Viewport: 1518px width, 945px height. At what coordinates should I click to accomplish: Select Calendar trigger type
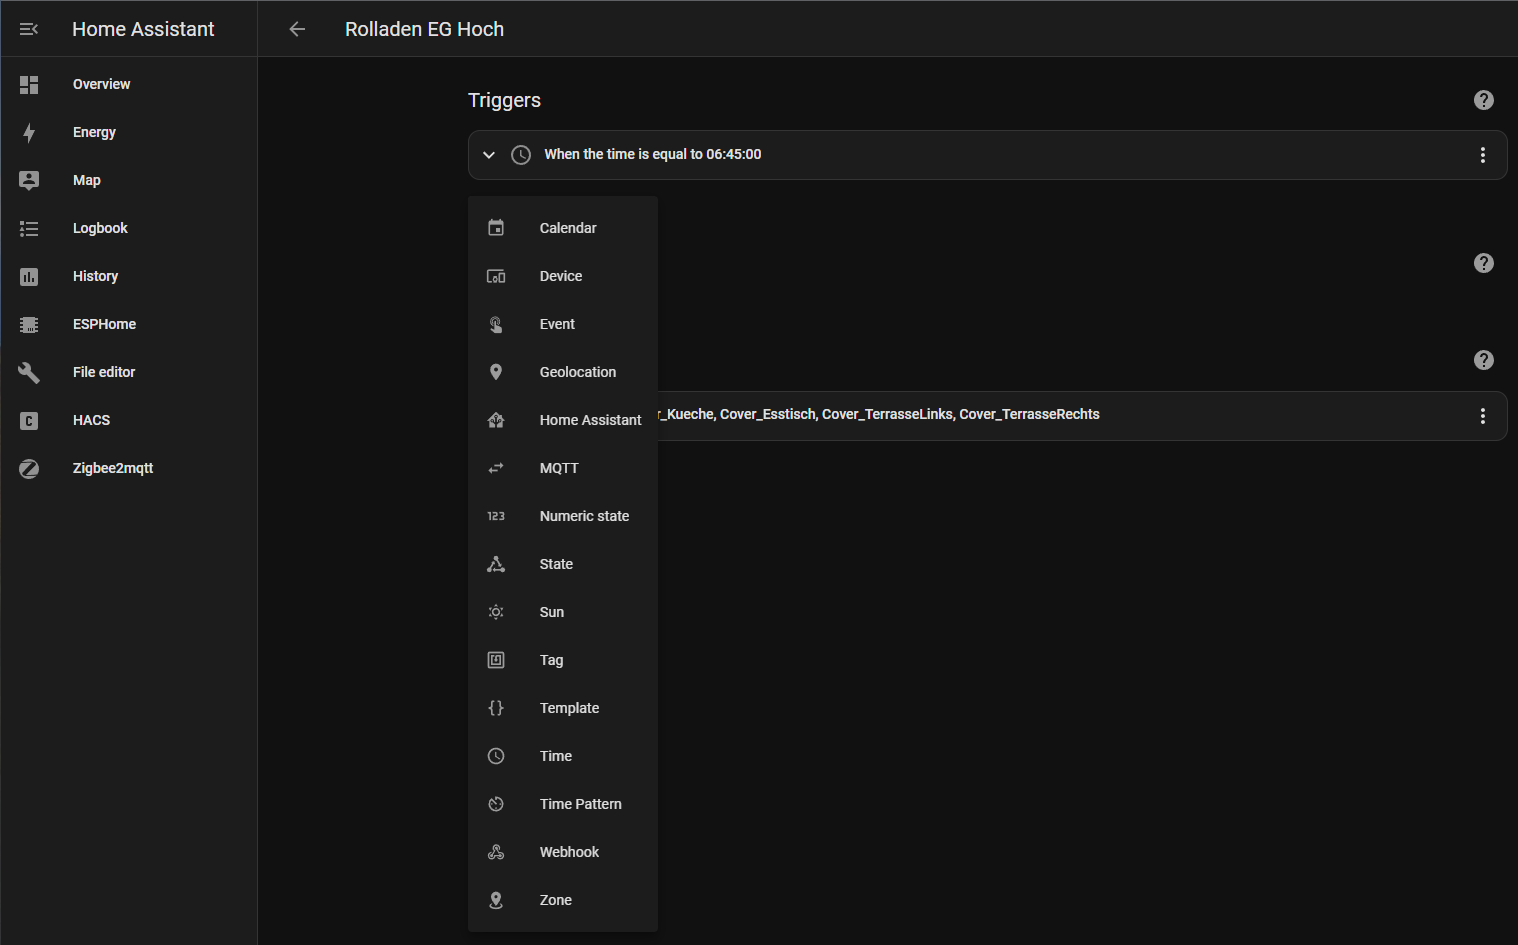(567, 228)
